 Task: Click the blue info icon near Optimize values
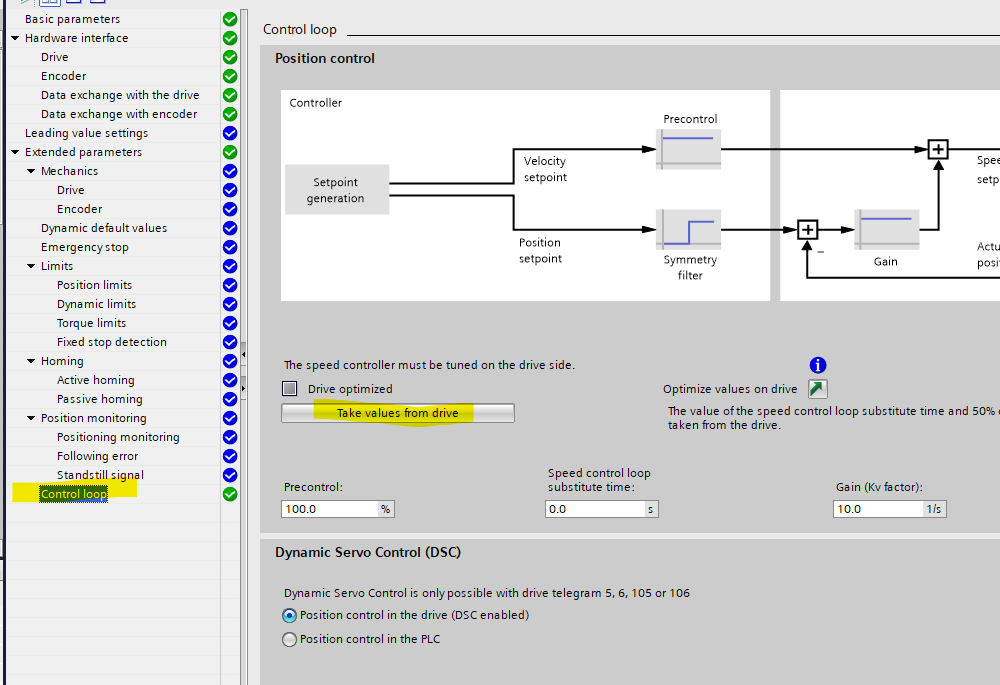[818, 365]
